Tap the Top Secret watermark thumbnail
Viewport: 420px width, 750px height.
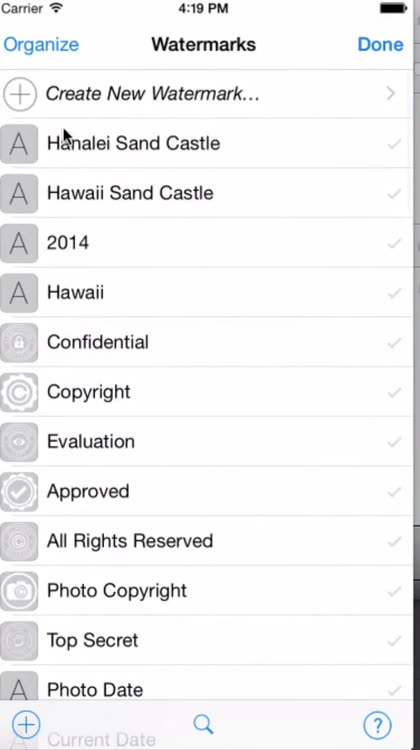pyautogui.click(x=19, y=641)
